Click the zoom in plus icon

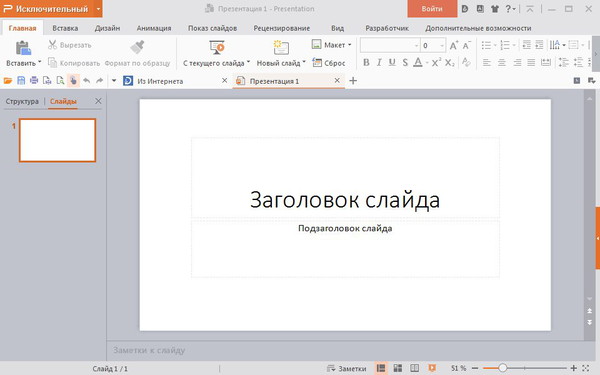[573, 368]
